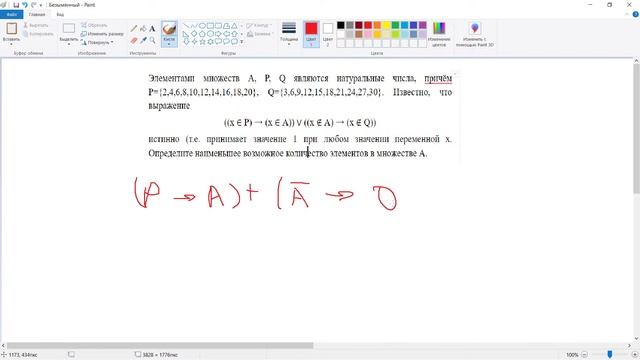This screenshot has width=640, height=360.
Task: Select the Fill with color bucket tool
Action: (143, 29)
